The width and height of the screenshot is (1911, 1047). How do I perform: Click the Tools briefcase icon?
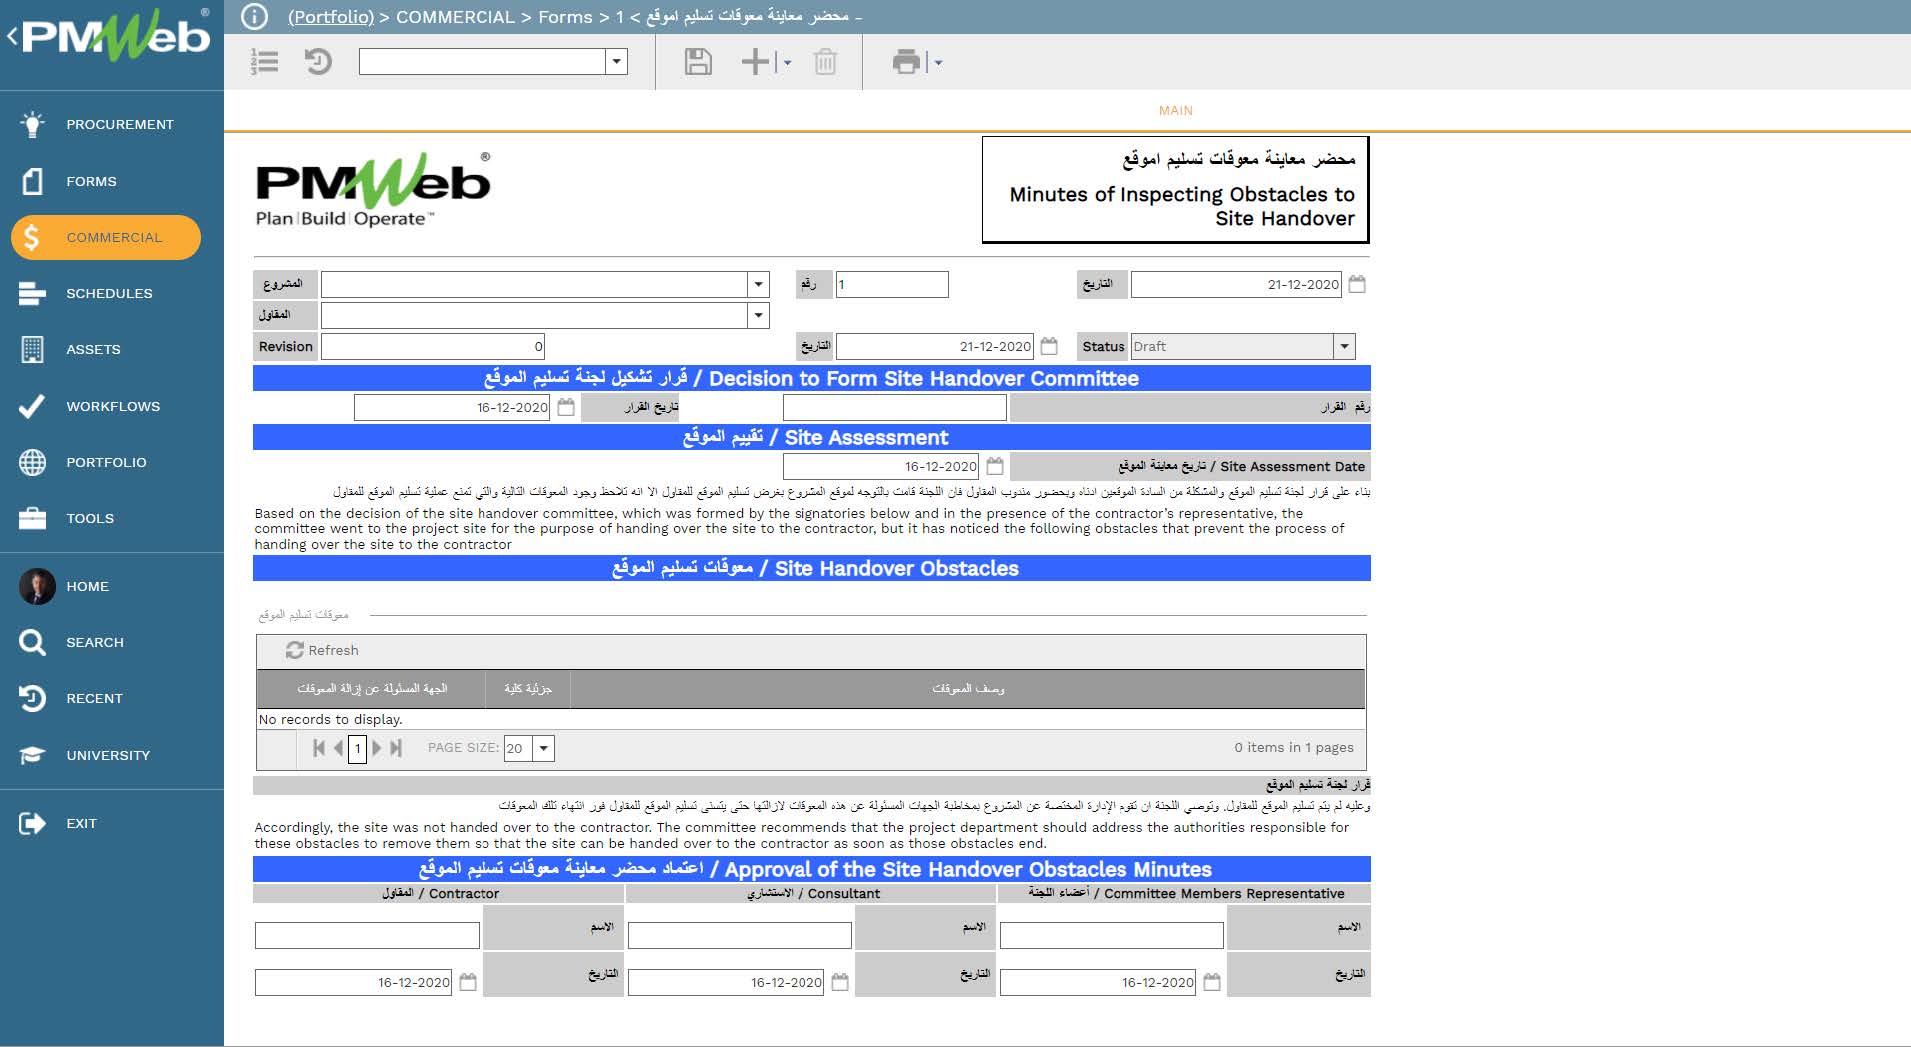[33, 518]
